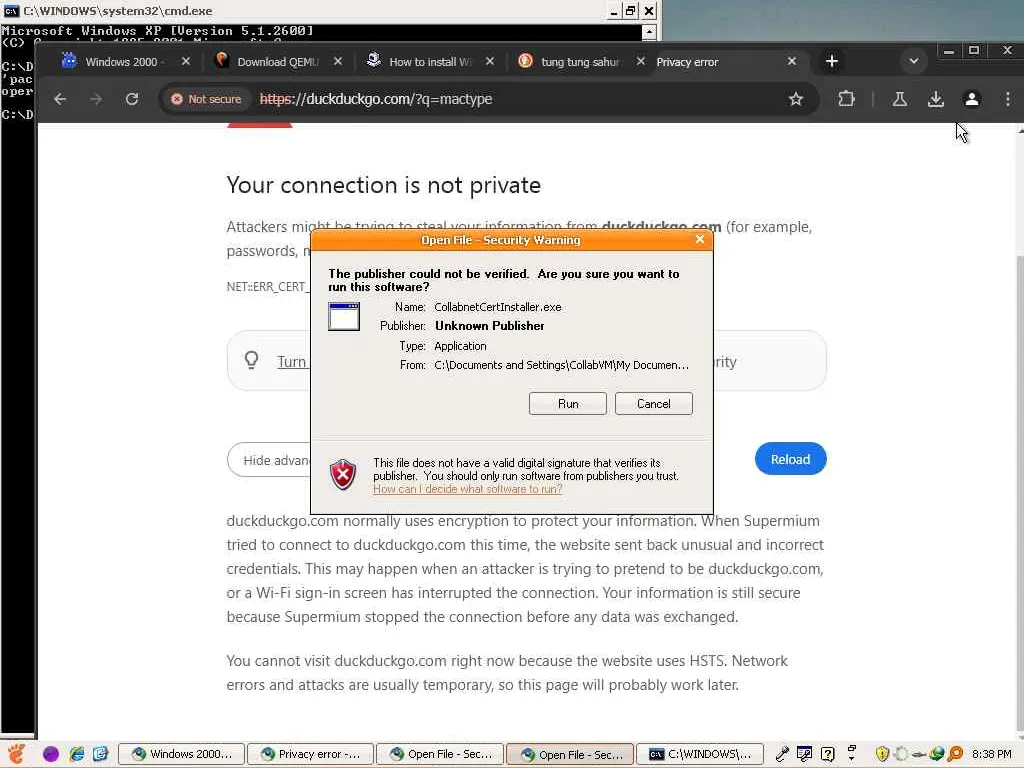Open the downloads icon in the toolbar
Image resolution: width=1024 pixels, height=768 pixels.
(x=935, y=99)
